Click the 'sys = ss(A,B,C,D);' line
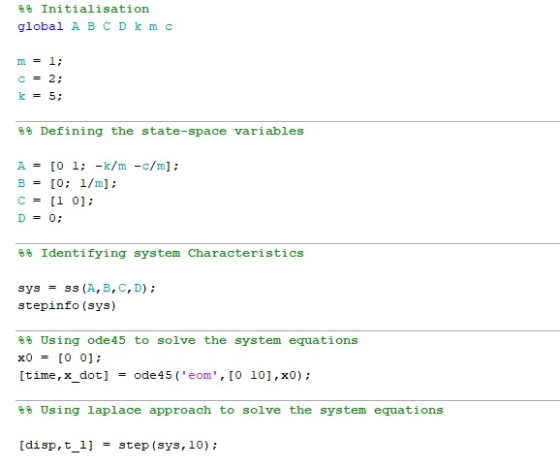Image resolution: width=560 pixels, height=467 pixels. coord(87,288)
